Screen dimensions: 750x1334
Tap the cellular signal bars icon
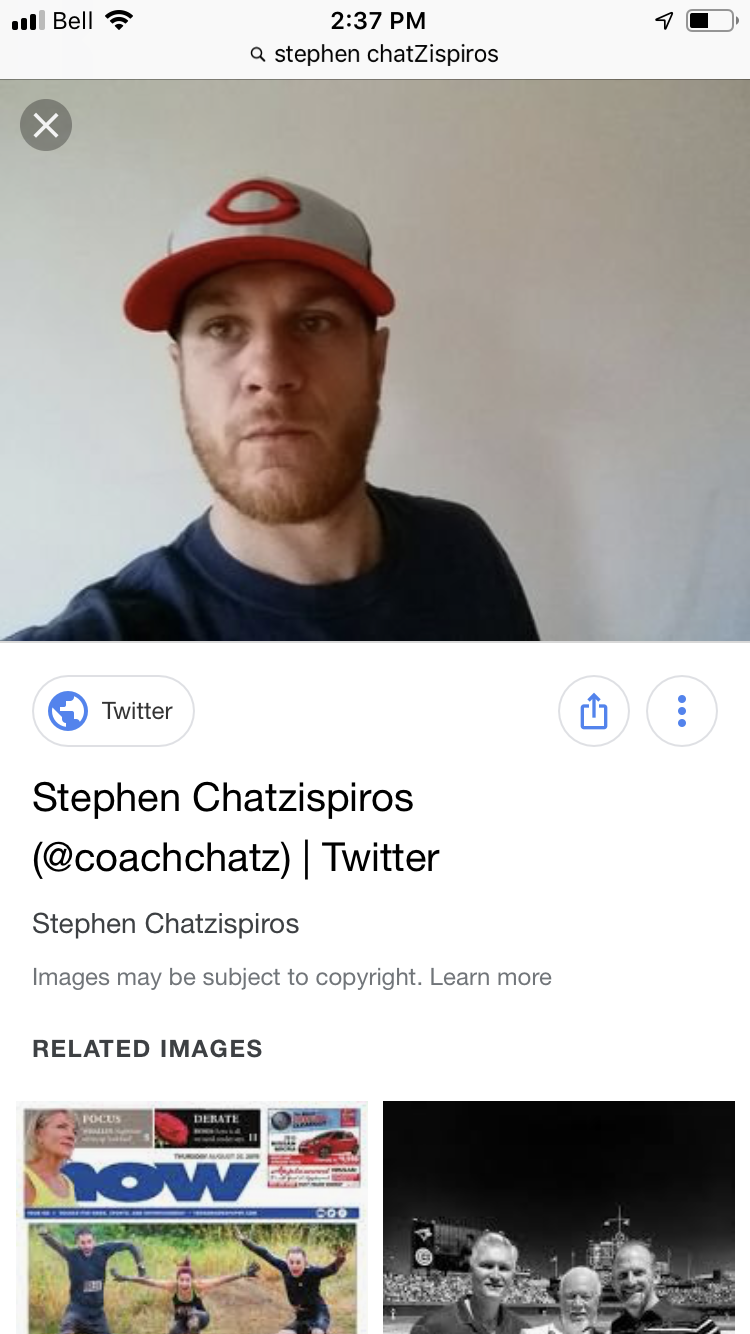coord(28,21)
